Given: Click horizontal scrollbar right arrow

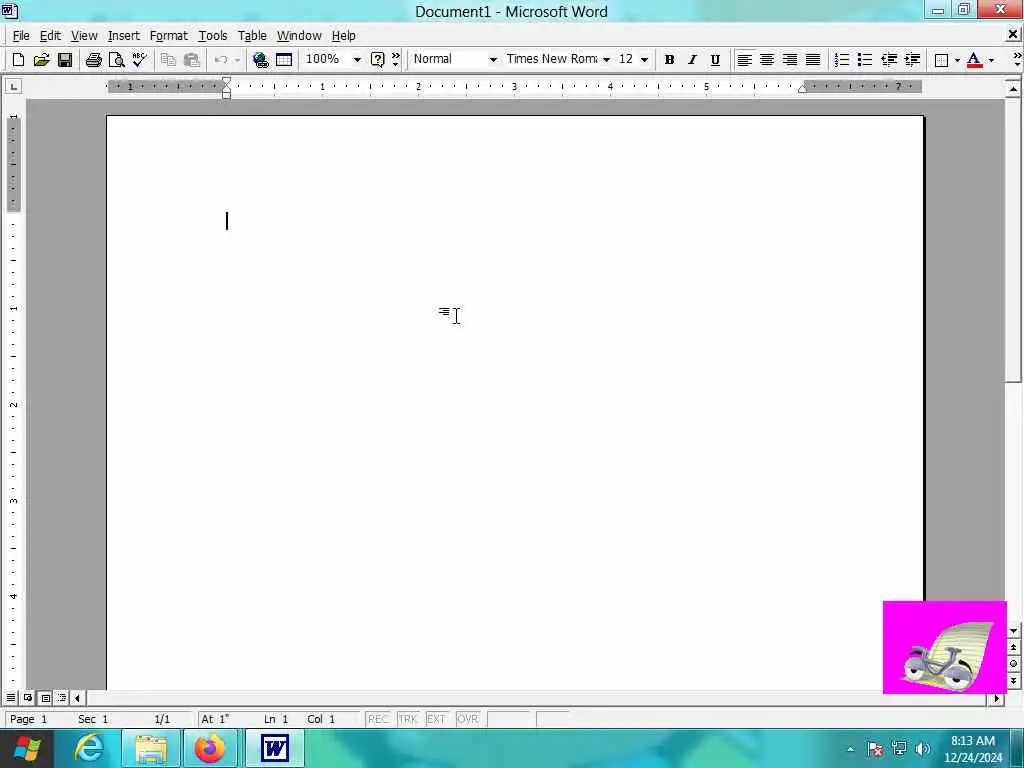Looking at the screenshot, I should tap(997, 698).
